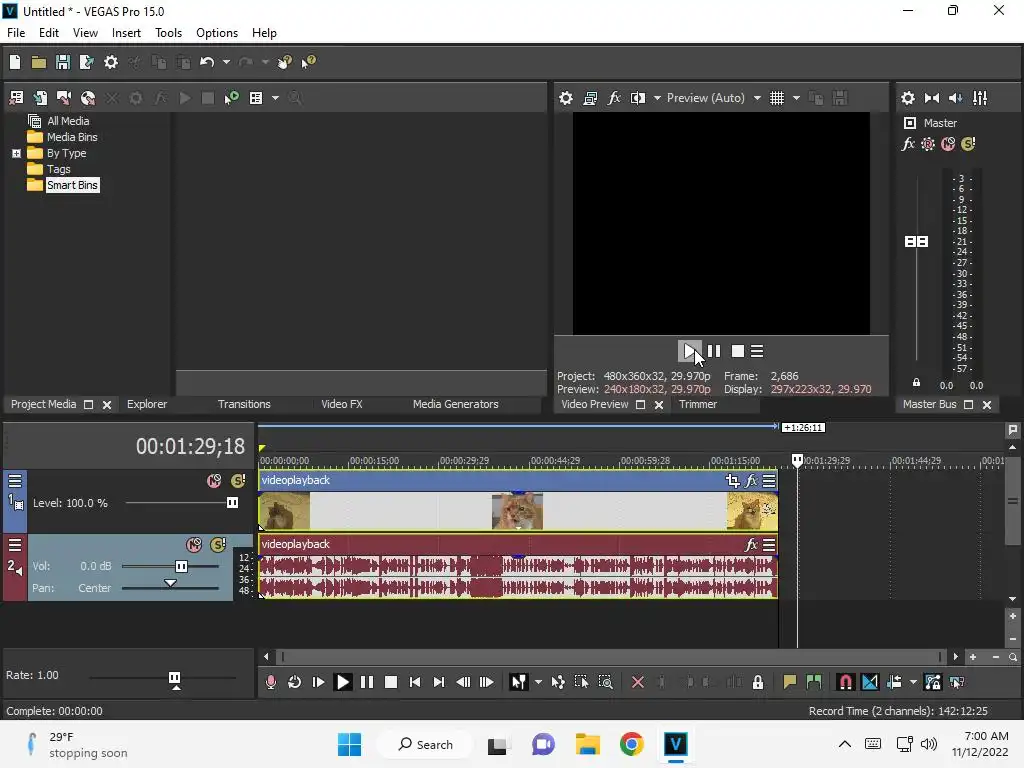Toggle Automatic Crossfades icon
This screenshot has width=1024, height=768.
[870, 682]
